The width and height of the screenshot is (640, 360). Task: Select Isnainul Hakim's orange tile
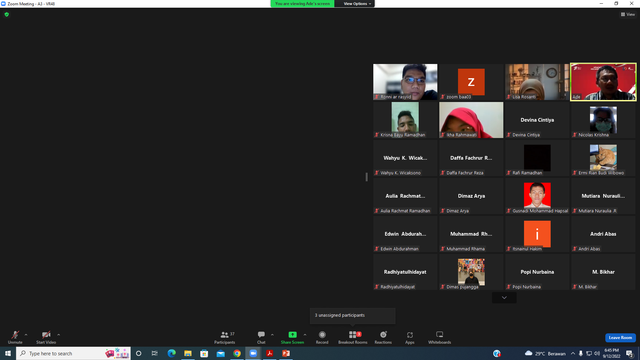point(537,234)
